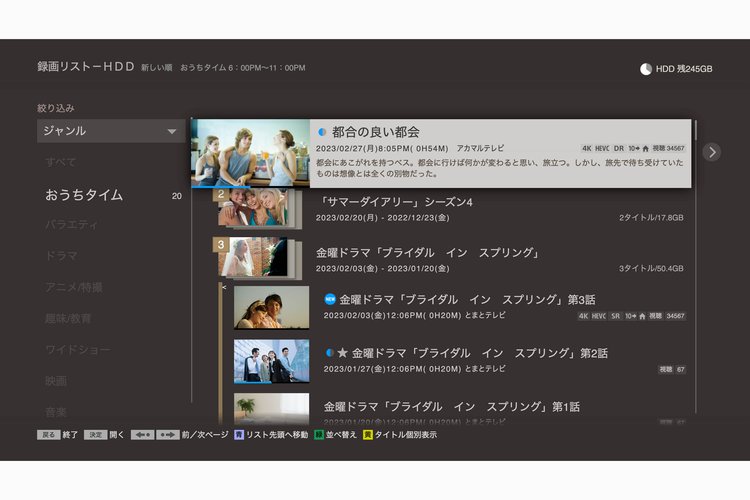Select the バラエティ genre filter

[x=72, y=225]
